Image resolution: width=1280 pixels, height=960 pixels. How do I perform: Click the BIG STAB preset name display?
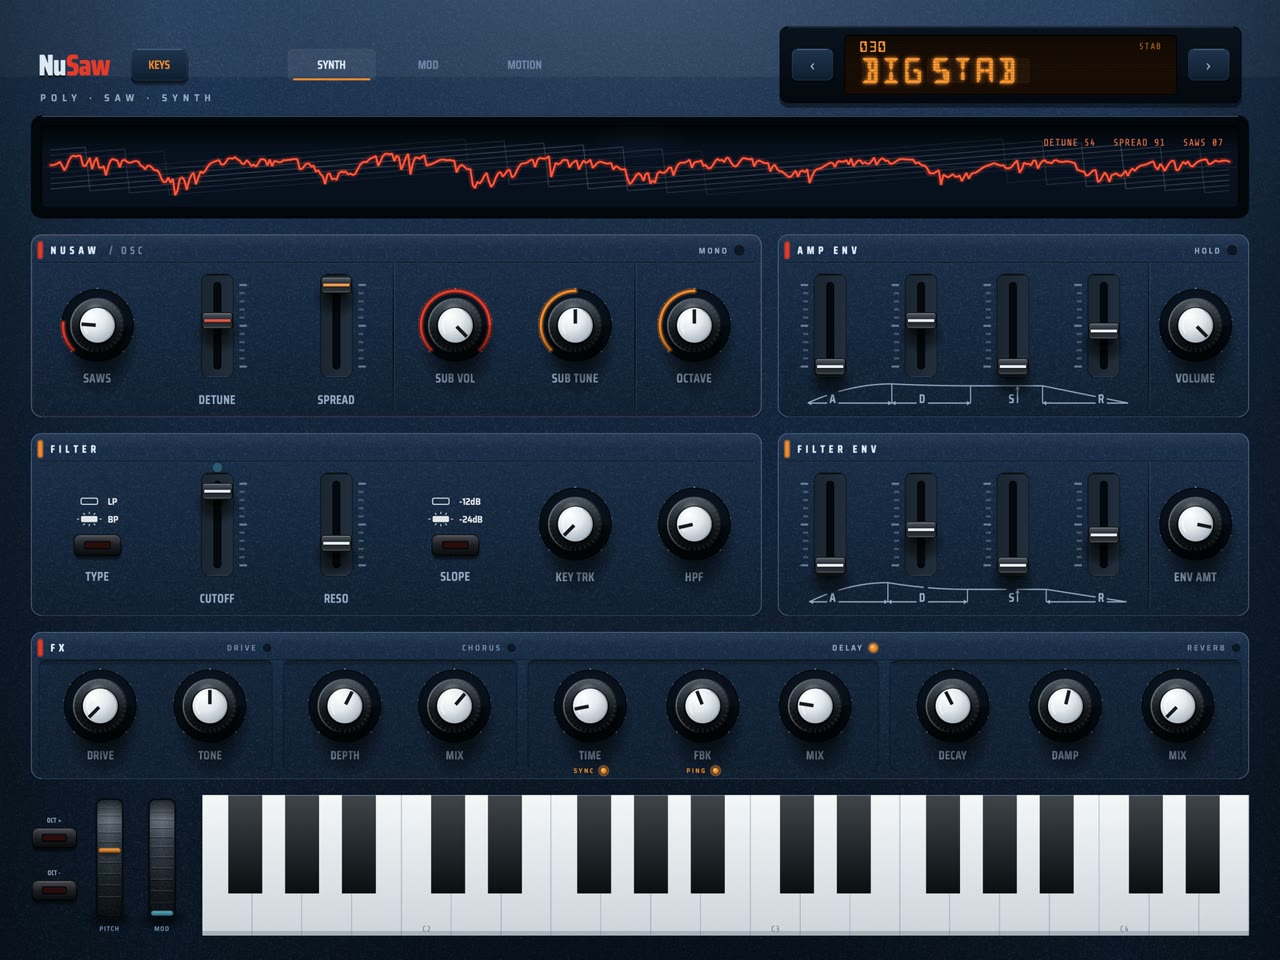tap(1010, 66)
